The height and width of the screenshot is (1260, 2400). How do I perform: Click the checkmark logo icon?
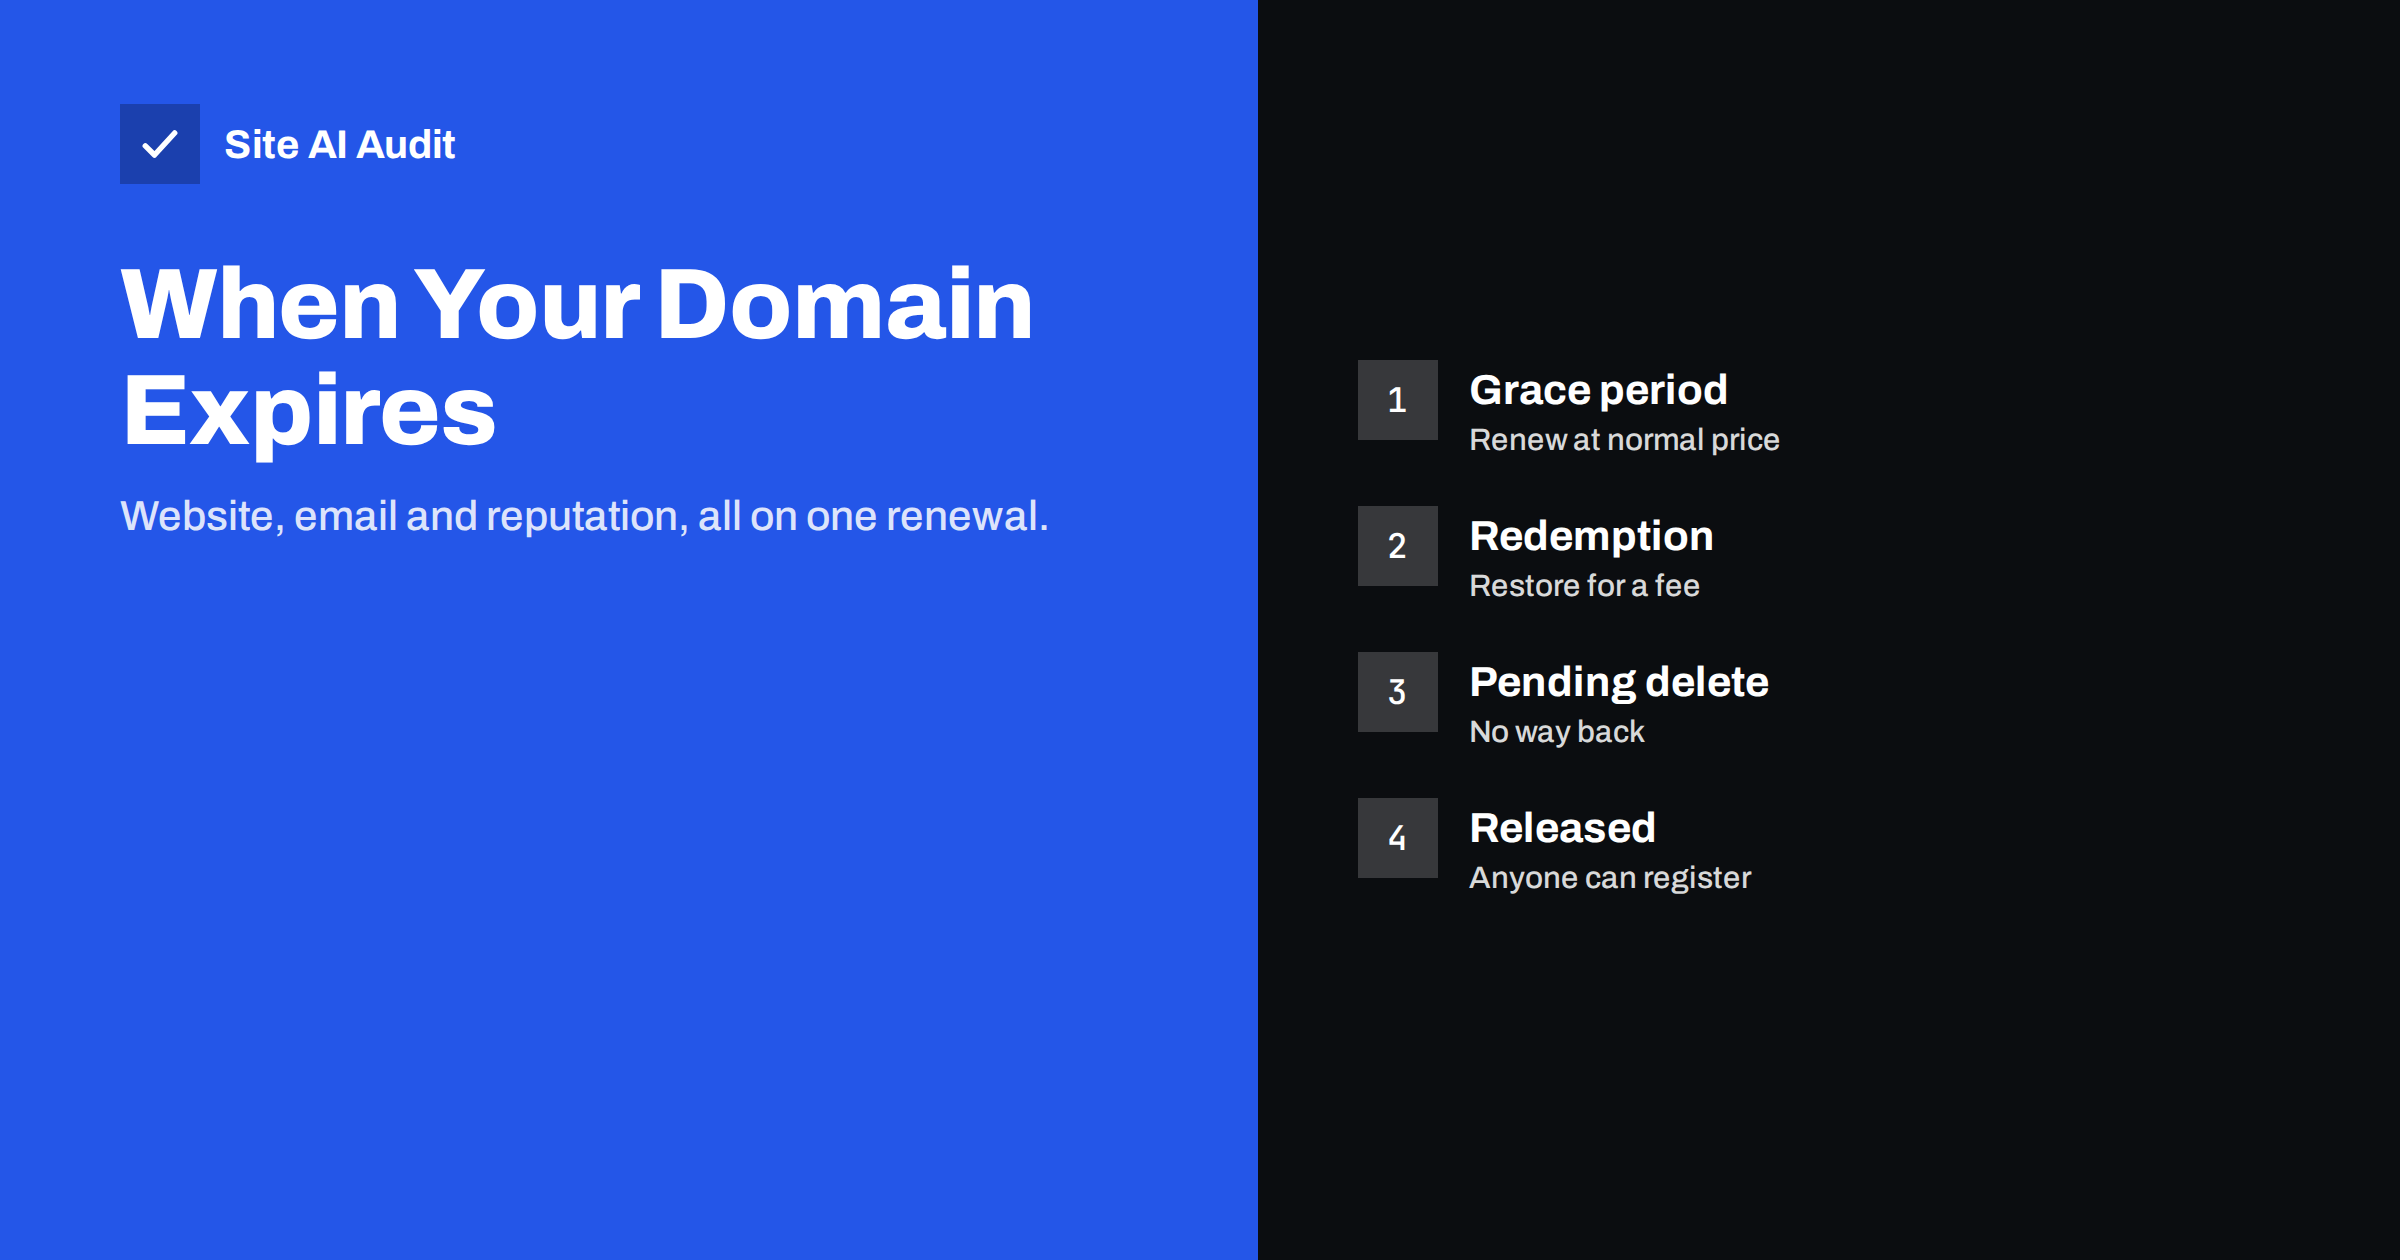[160, 144]
